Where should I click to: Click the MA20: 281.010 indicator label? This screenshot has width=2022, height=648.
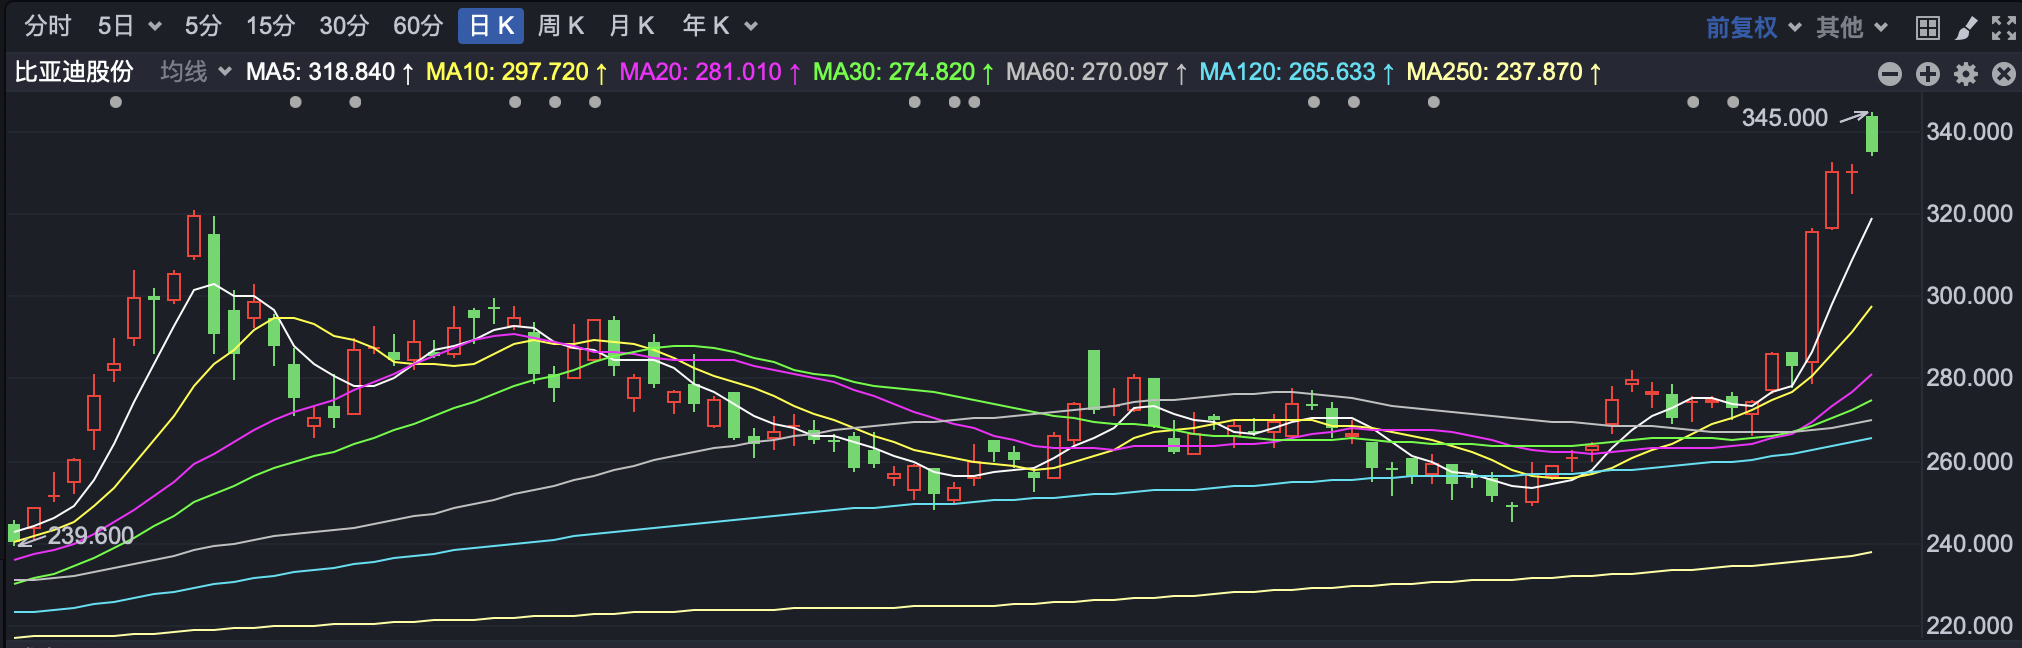coord(710,72)
